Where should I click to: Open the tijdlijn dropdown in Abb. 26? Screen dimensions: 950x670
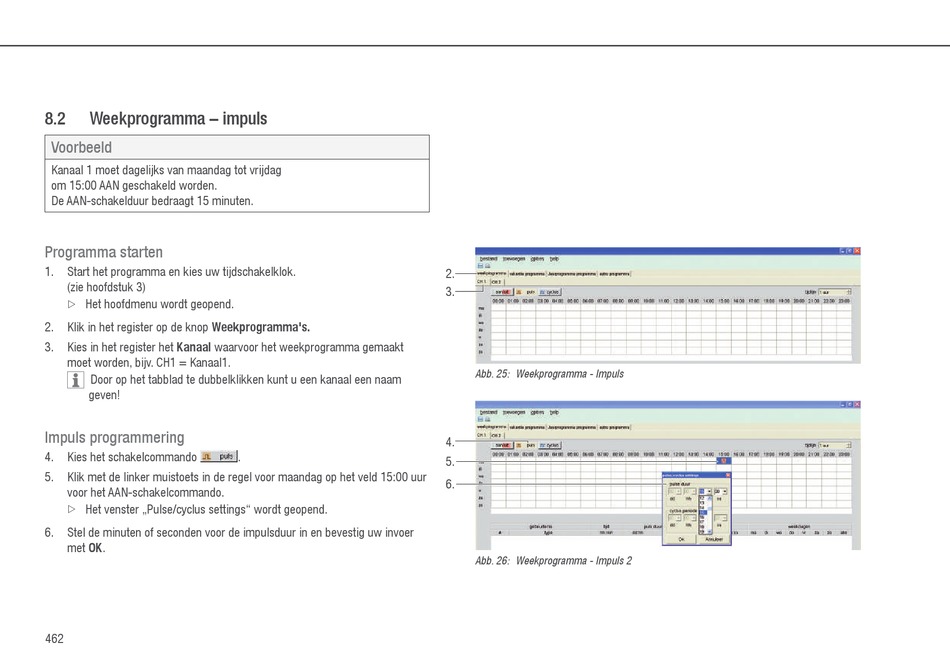coord(835,445)
